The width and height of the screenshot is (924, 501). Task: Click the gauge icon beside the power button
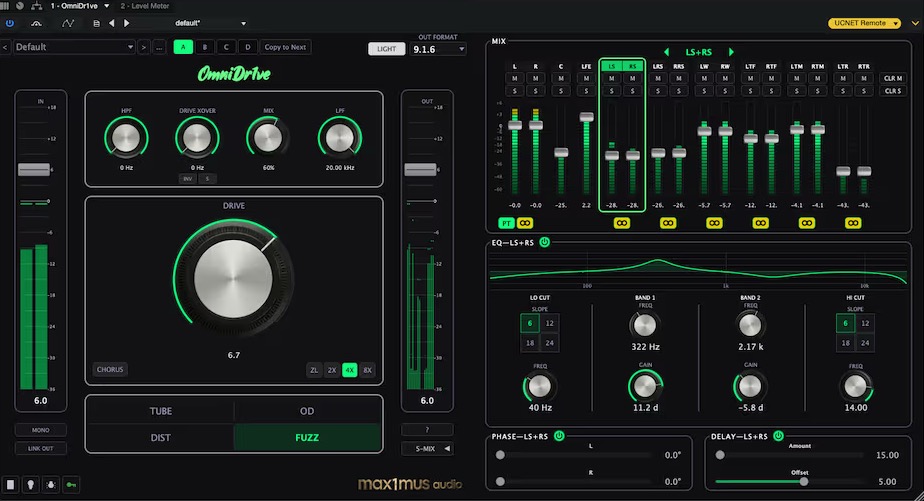[x=37, y=24]
